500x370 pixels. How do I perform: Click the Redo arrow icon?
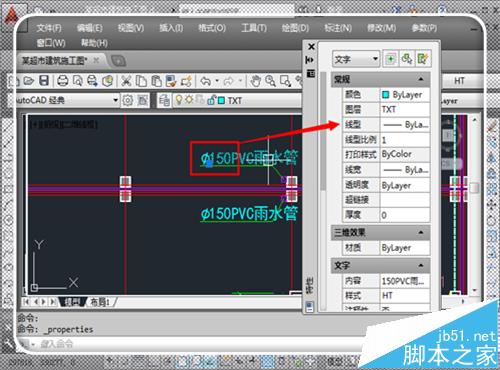[x=229, y=81]
